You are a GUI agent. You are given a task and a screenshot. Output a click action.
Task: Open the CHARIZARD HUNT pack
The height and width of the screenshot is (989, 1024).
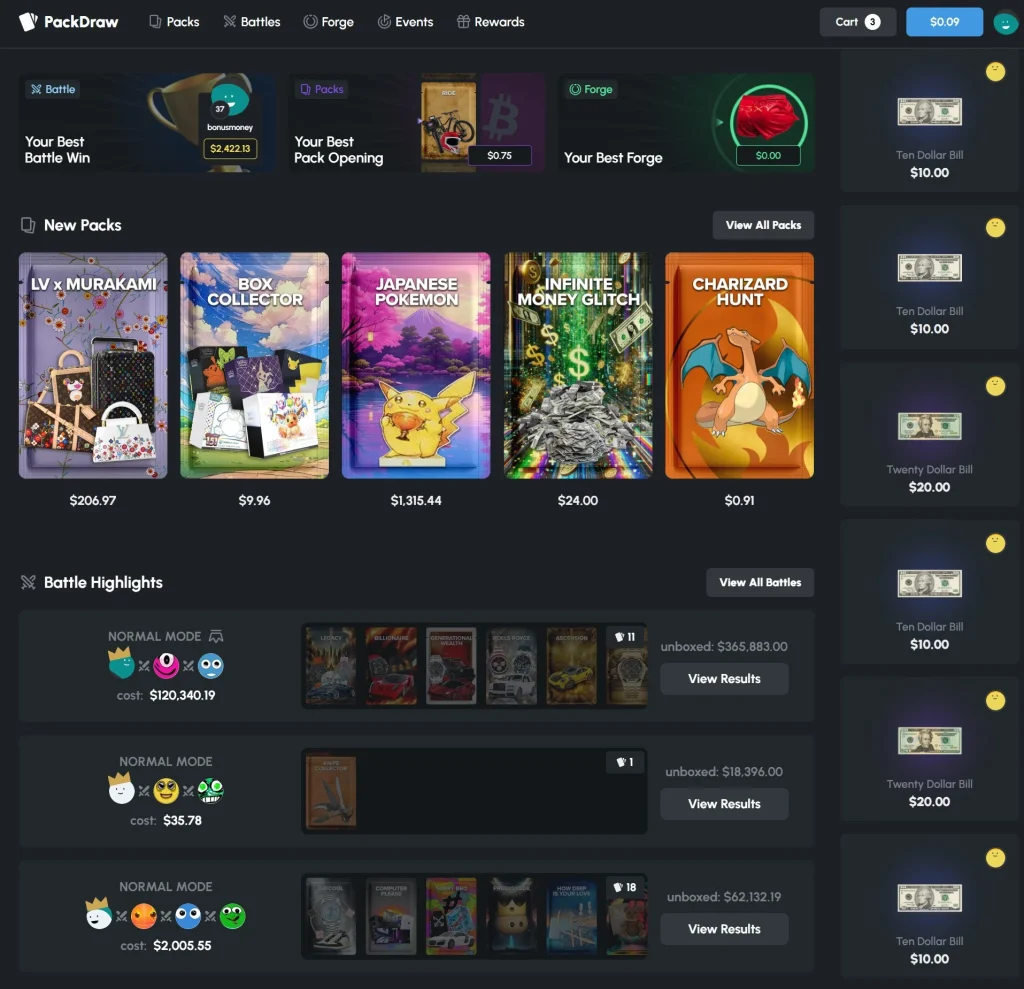[x=739, y=366]
